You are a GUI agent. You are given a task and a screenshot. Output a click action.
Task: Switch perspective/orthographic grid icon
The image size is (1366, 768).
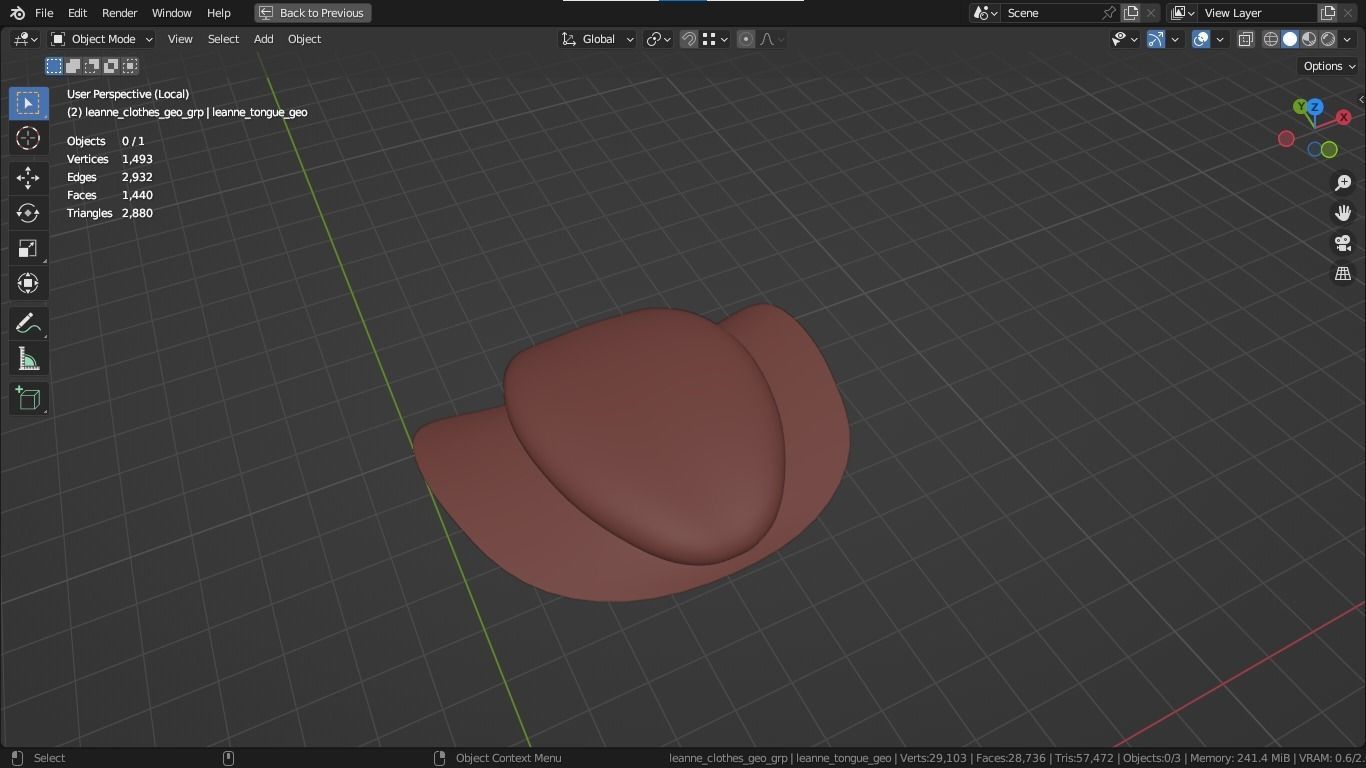tap(1343, 273)
